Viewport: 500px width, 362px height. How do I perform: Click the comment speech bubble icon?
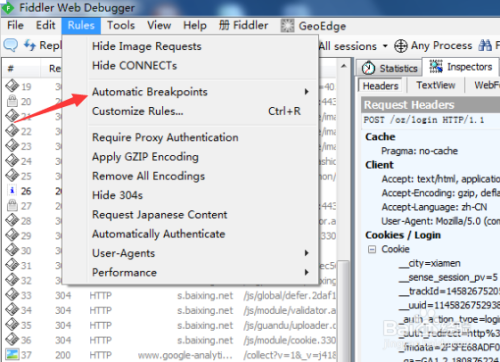10,45
